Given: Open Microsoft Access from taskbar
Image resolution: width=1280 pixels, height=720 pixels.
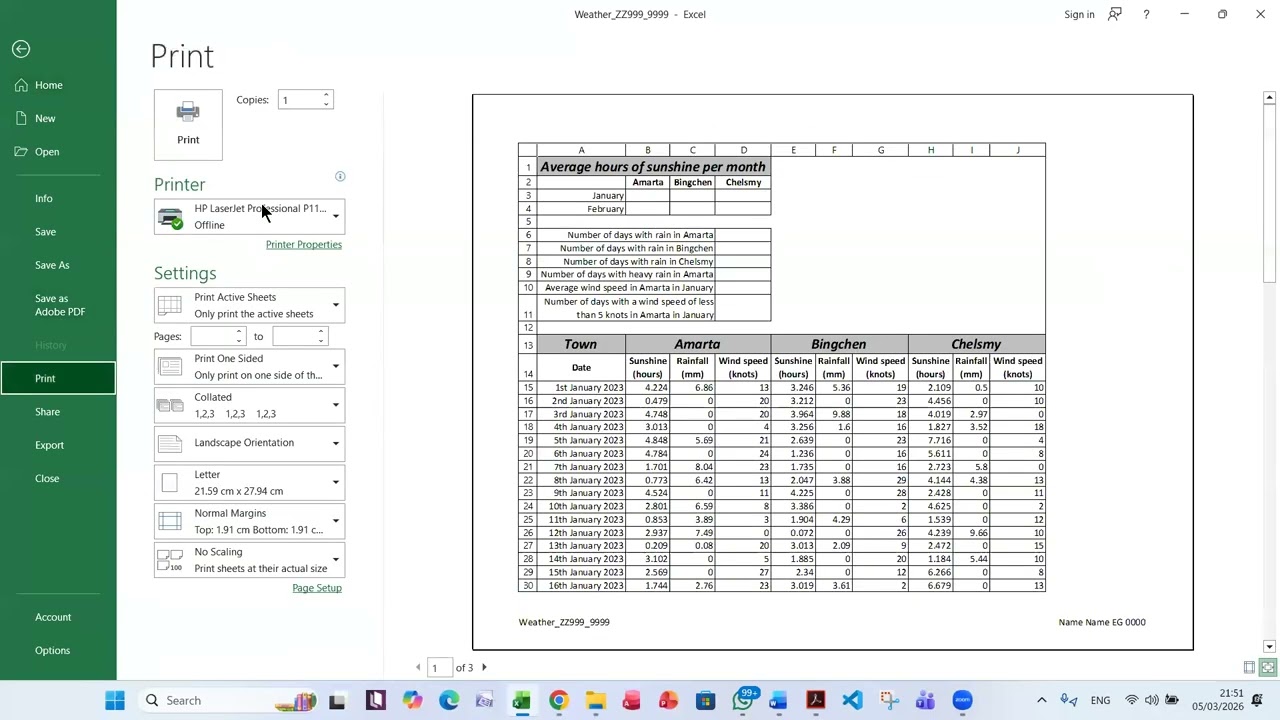Looking at the screenshot, I should 631,701.
